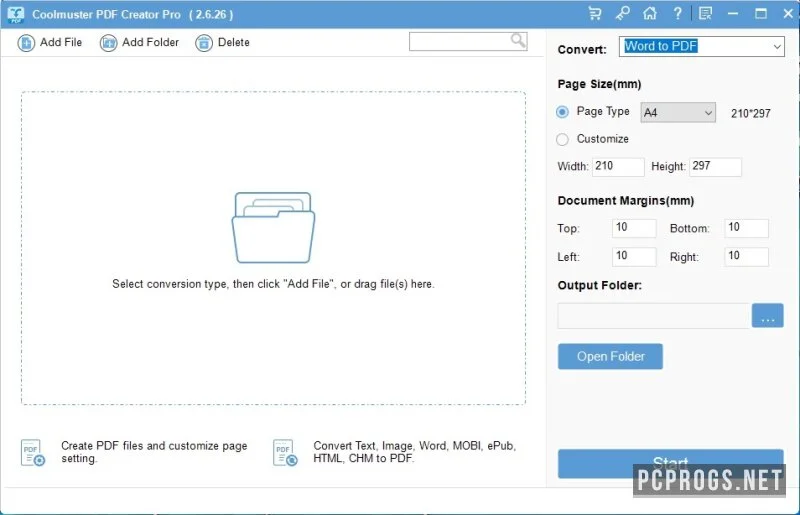The width and height of the screenshot is (800, 515).
Task: Click the search input field
Action: coord(468,41)
